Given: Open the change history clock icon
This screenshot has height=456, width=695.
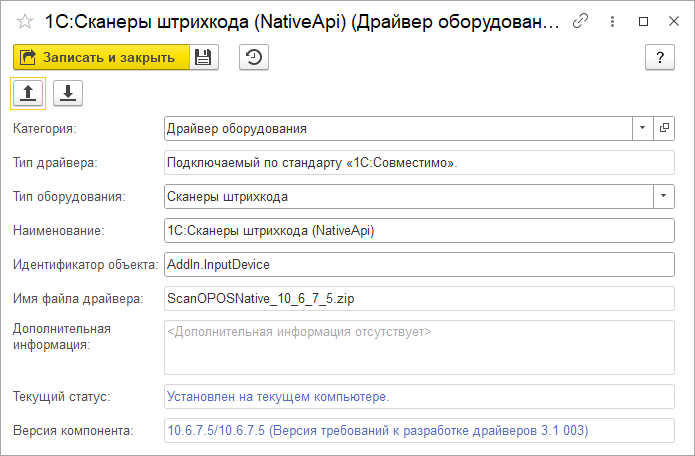Looking at the screenshot, I should pos(254,57).
